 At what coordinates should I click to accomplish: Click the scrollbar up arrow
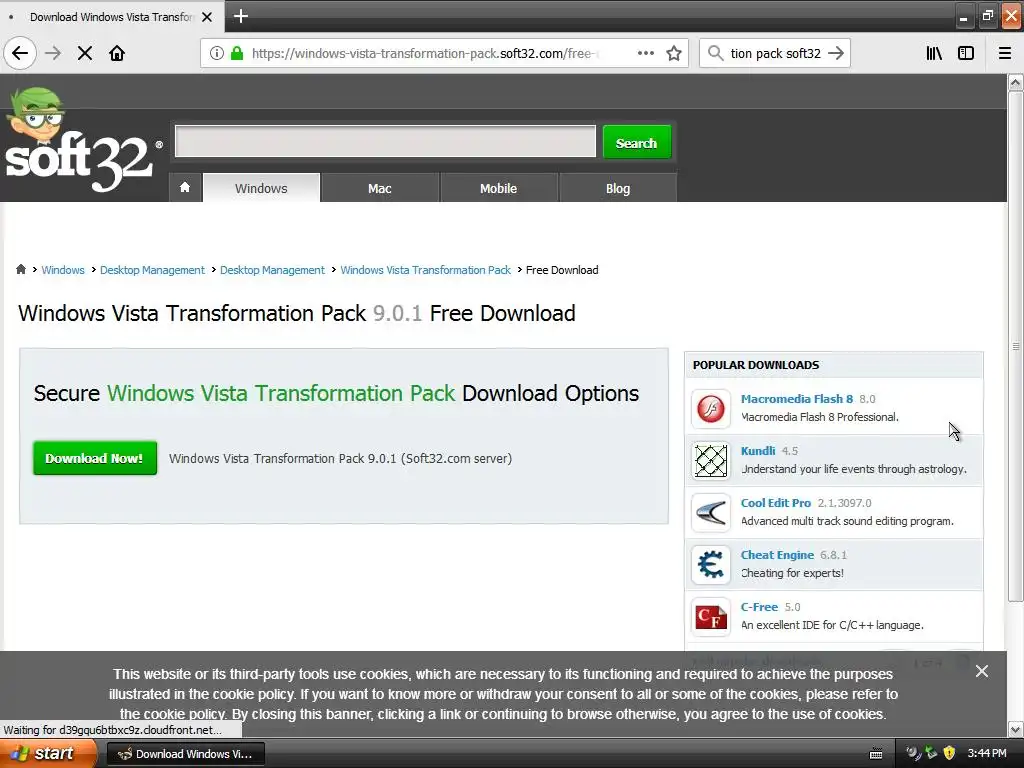1015,83
